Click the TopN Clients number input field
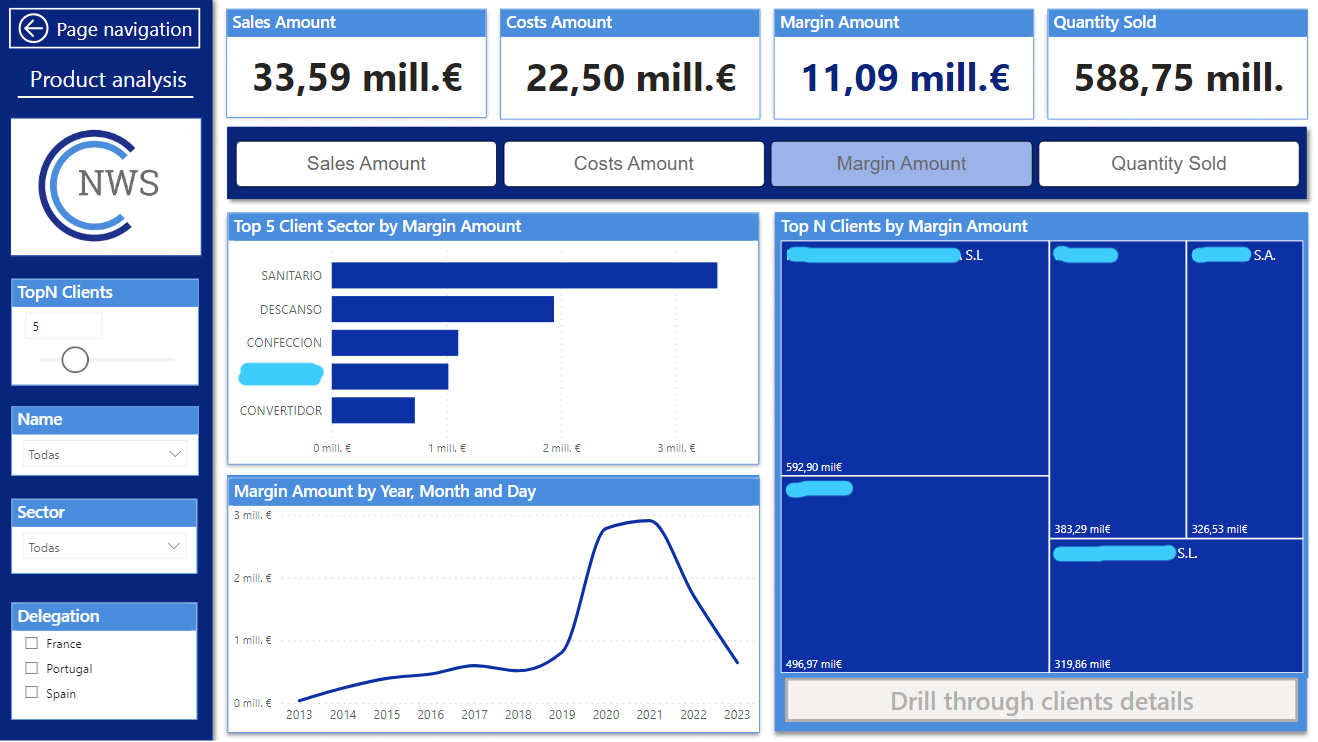 pyautogui.click(x=63, y=326)
